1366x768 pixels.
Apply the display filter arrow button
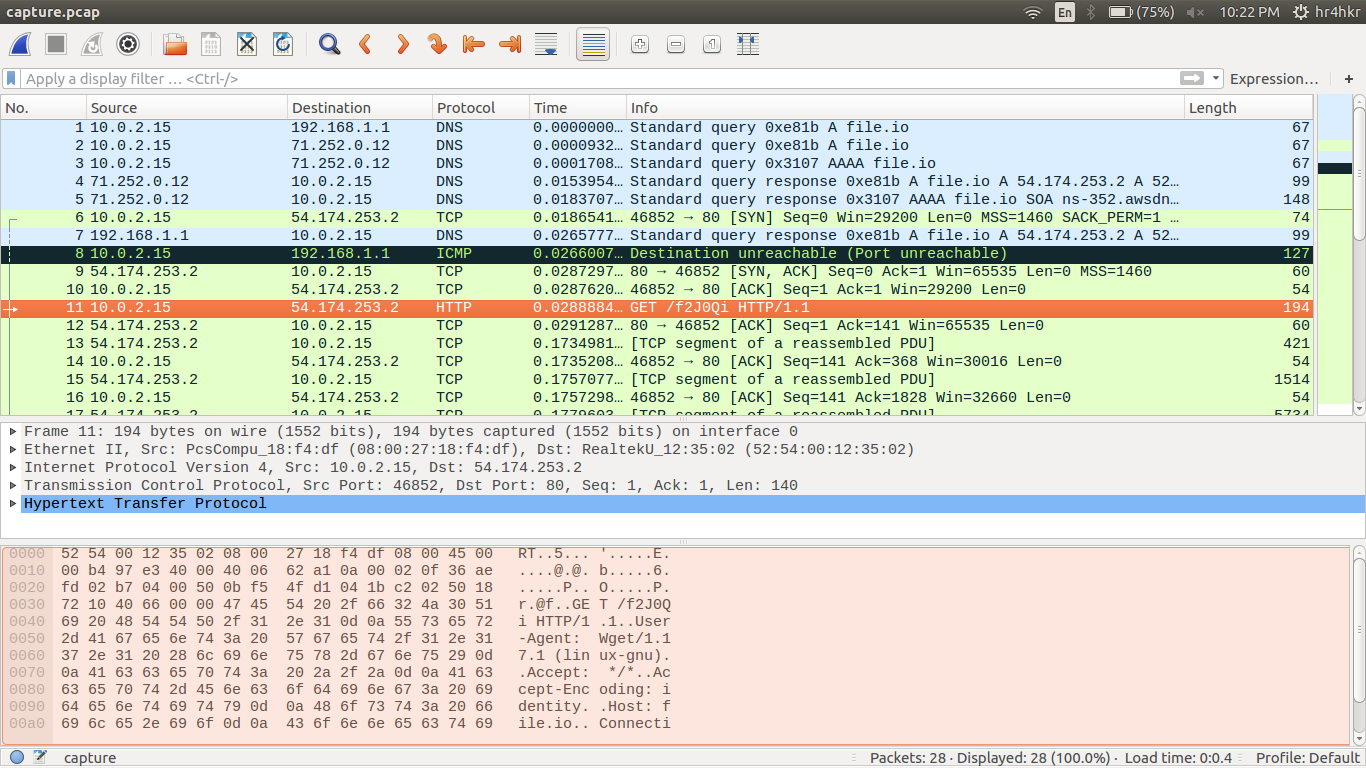click(1191, 78)
